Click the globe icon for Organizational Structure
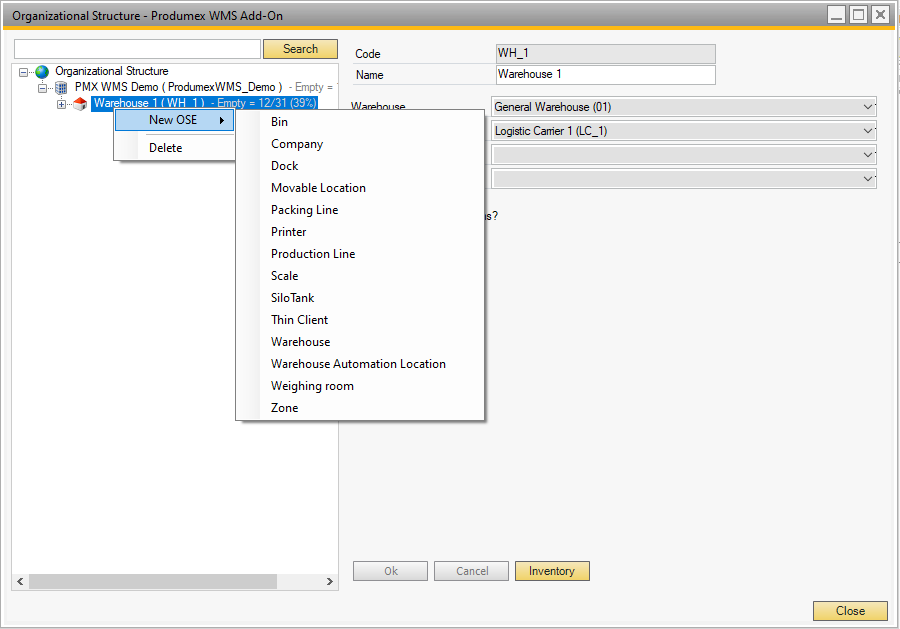900x629 pixels. point(42,72)
